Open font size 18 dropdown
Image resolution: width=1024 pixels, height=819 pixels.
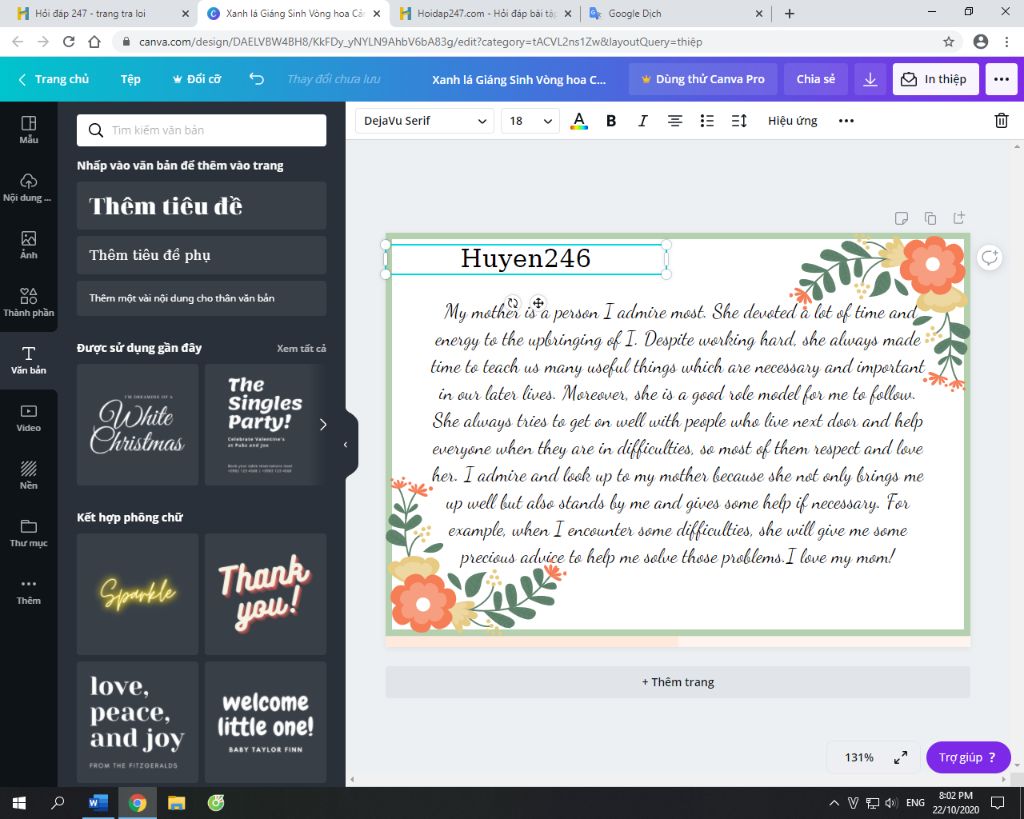click(530, 121)
